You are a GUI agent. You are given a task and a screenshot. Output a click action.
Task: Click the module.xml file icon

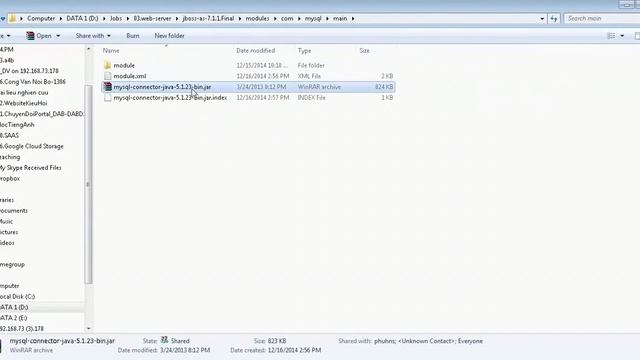107,76
